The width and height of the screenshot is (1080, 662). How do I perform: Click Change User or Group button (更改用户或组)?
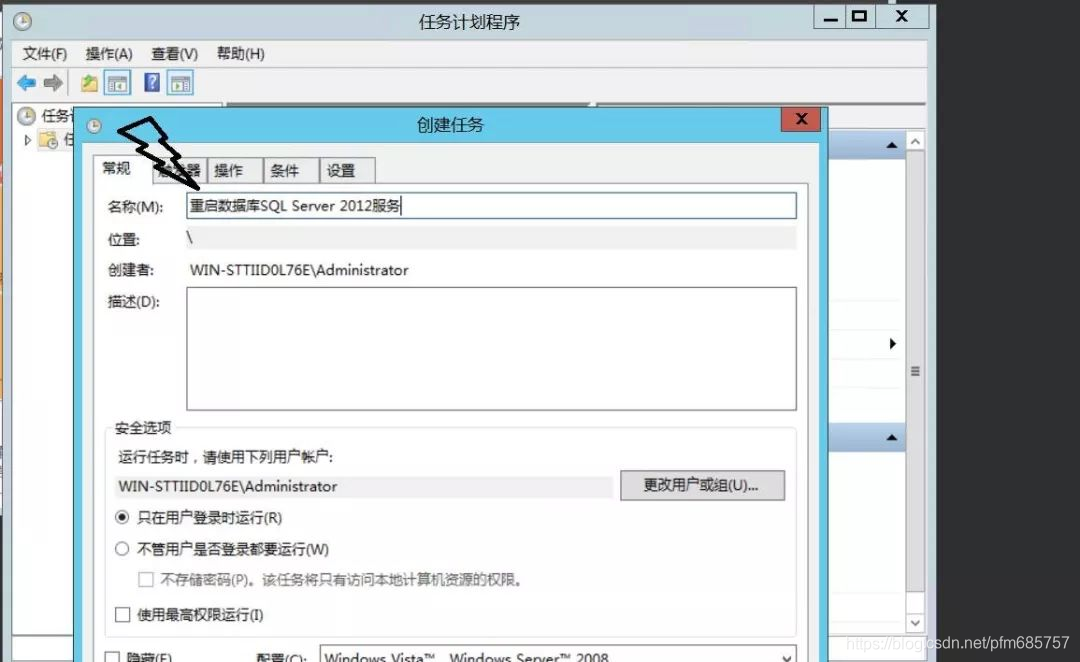[702, 485]
